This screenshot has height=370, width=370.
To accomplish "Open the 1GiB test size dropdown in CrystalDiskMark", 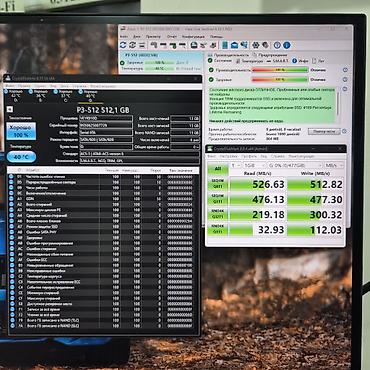I will [254, 165].
